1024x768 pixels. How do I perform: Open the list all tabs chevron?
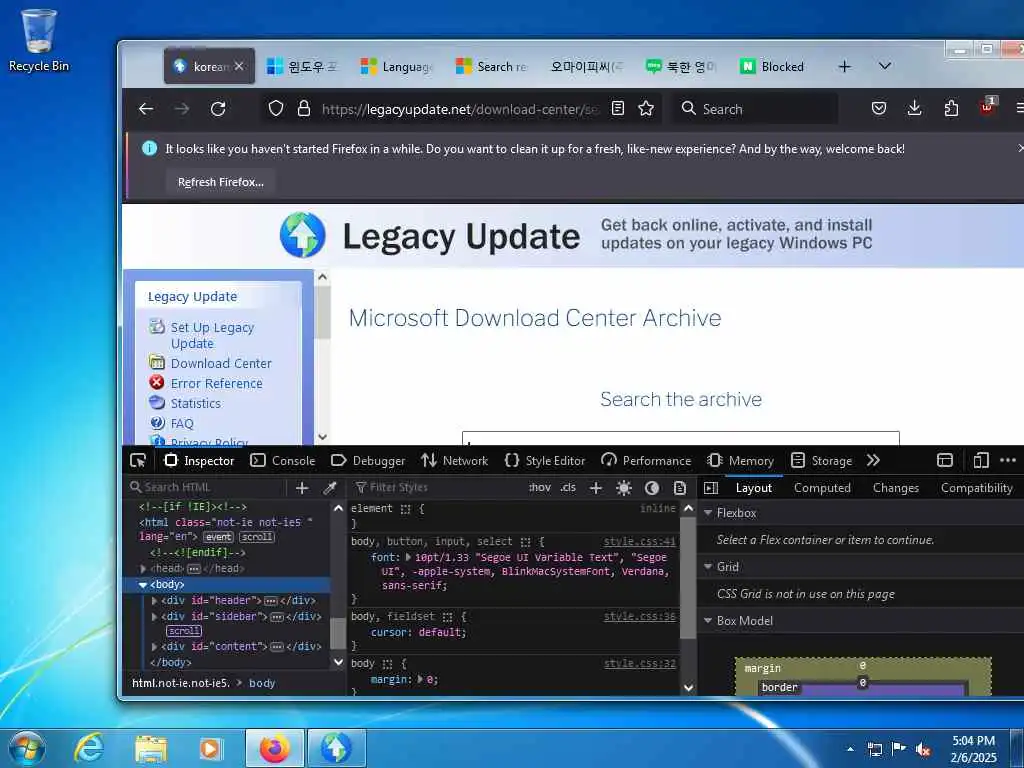885,66
